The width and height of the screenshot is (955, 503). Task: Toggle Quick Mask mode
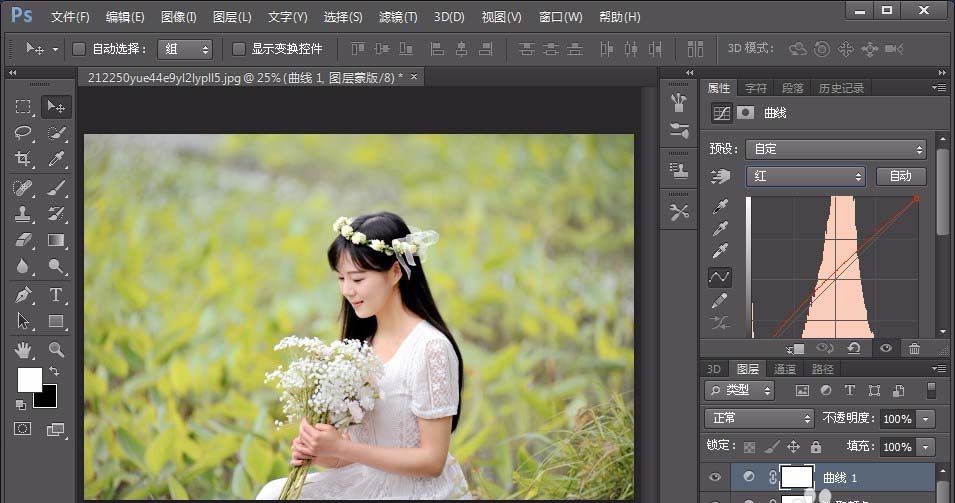tap(23, 429)
